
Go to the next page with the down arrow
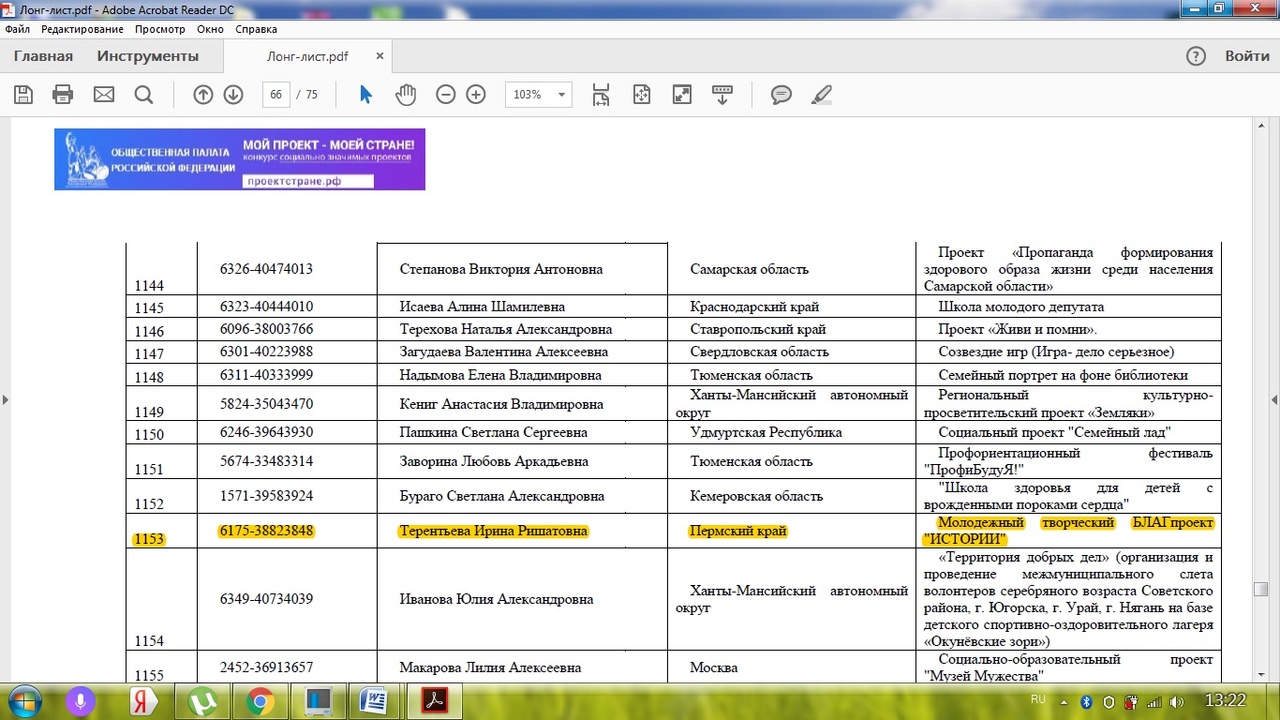pos(233,95)
